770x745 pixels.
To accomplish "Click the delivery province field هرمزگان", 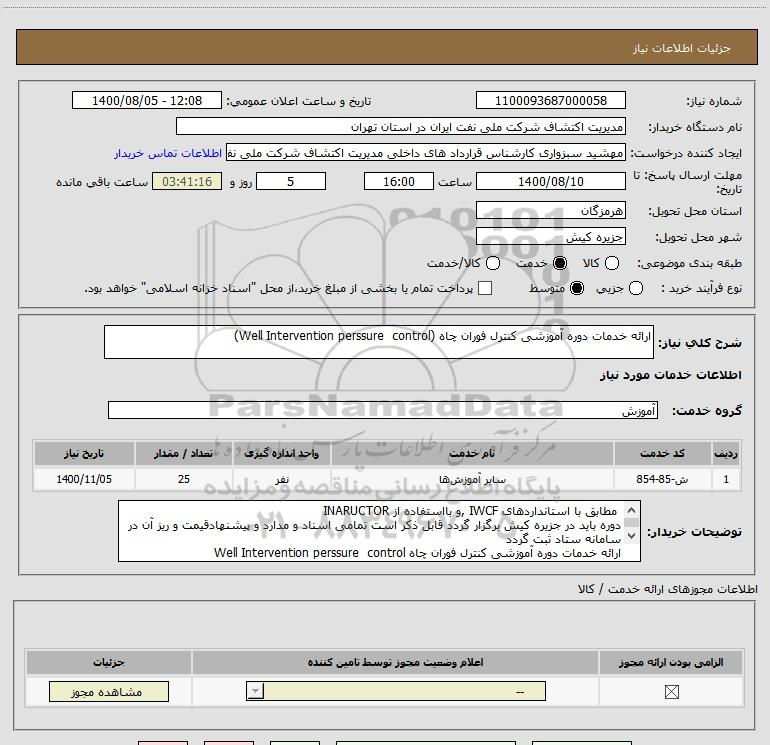I will [x=550, y=211].
